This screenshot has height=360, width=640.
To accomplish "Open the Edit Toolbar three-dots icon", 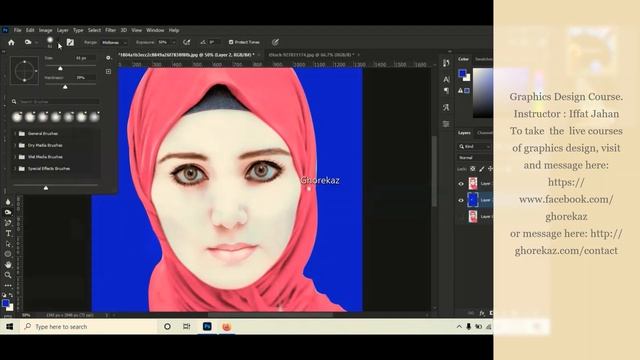I will click(8, 285).
